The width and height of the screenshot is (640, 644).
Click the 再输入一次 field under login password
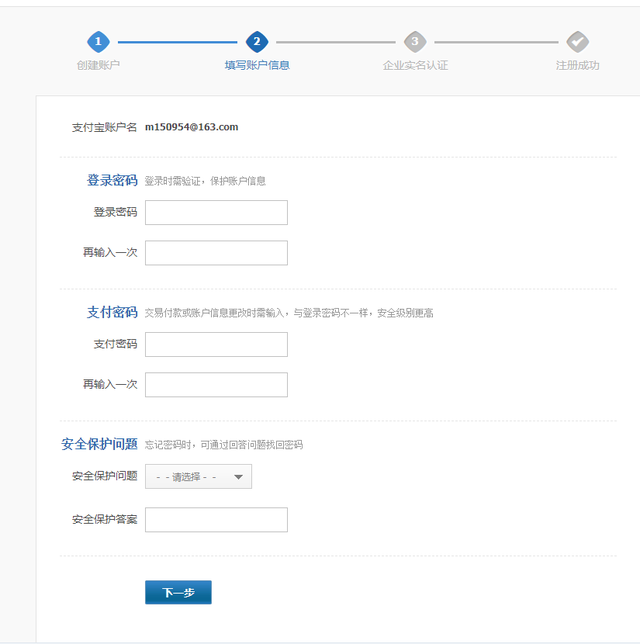(216, 253)
